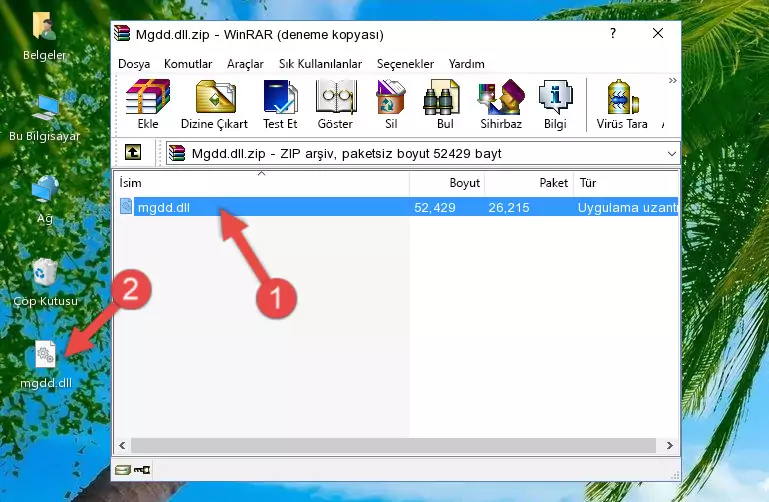Open the Göster viewer icon
The image size is (769, 502).
coord(335,104)
